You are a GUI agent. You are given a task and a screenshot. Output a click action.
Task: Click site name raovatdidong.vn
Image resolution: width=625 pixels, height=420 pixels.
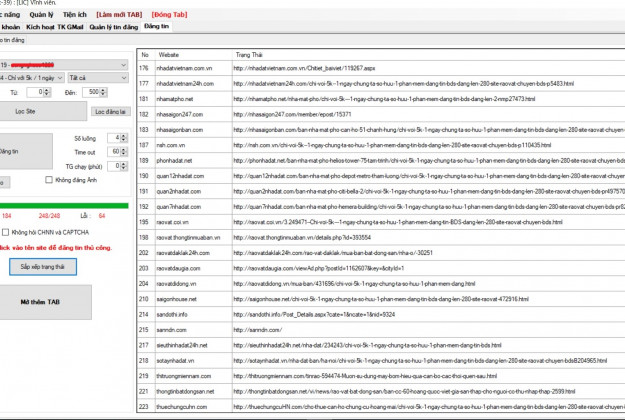pos(176,284)
